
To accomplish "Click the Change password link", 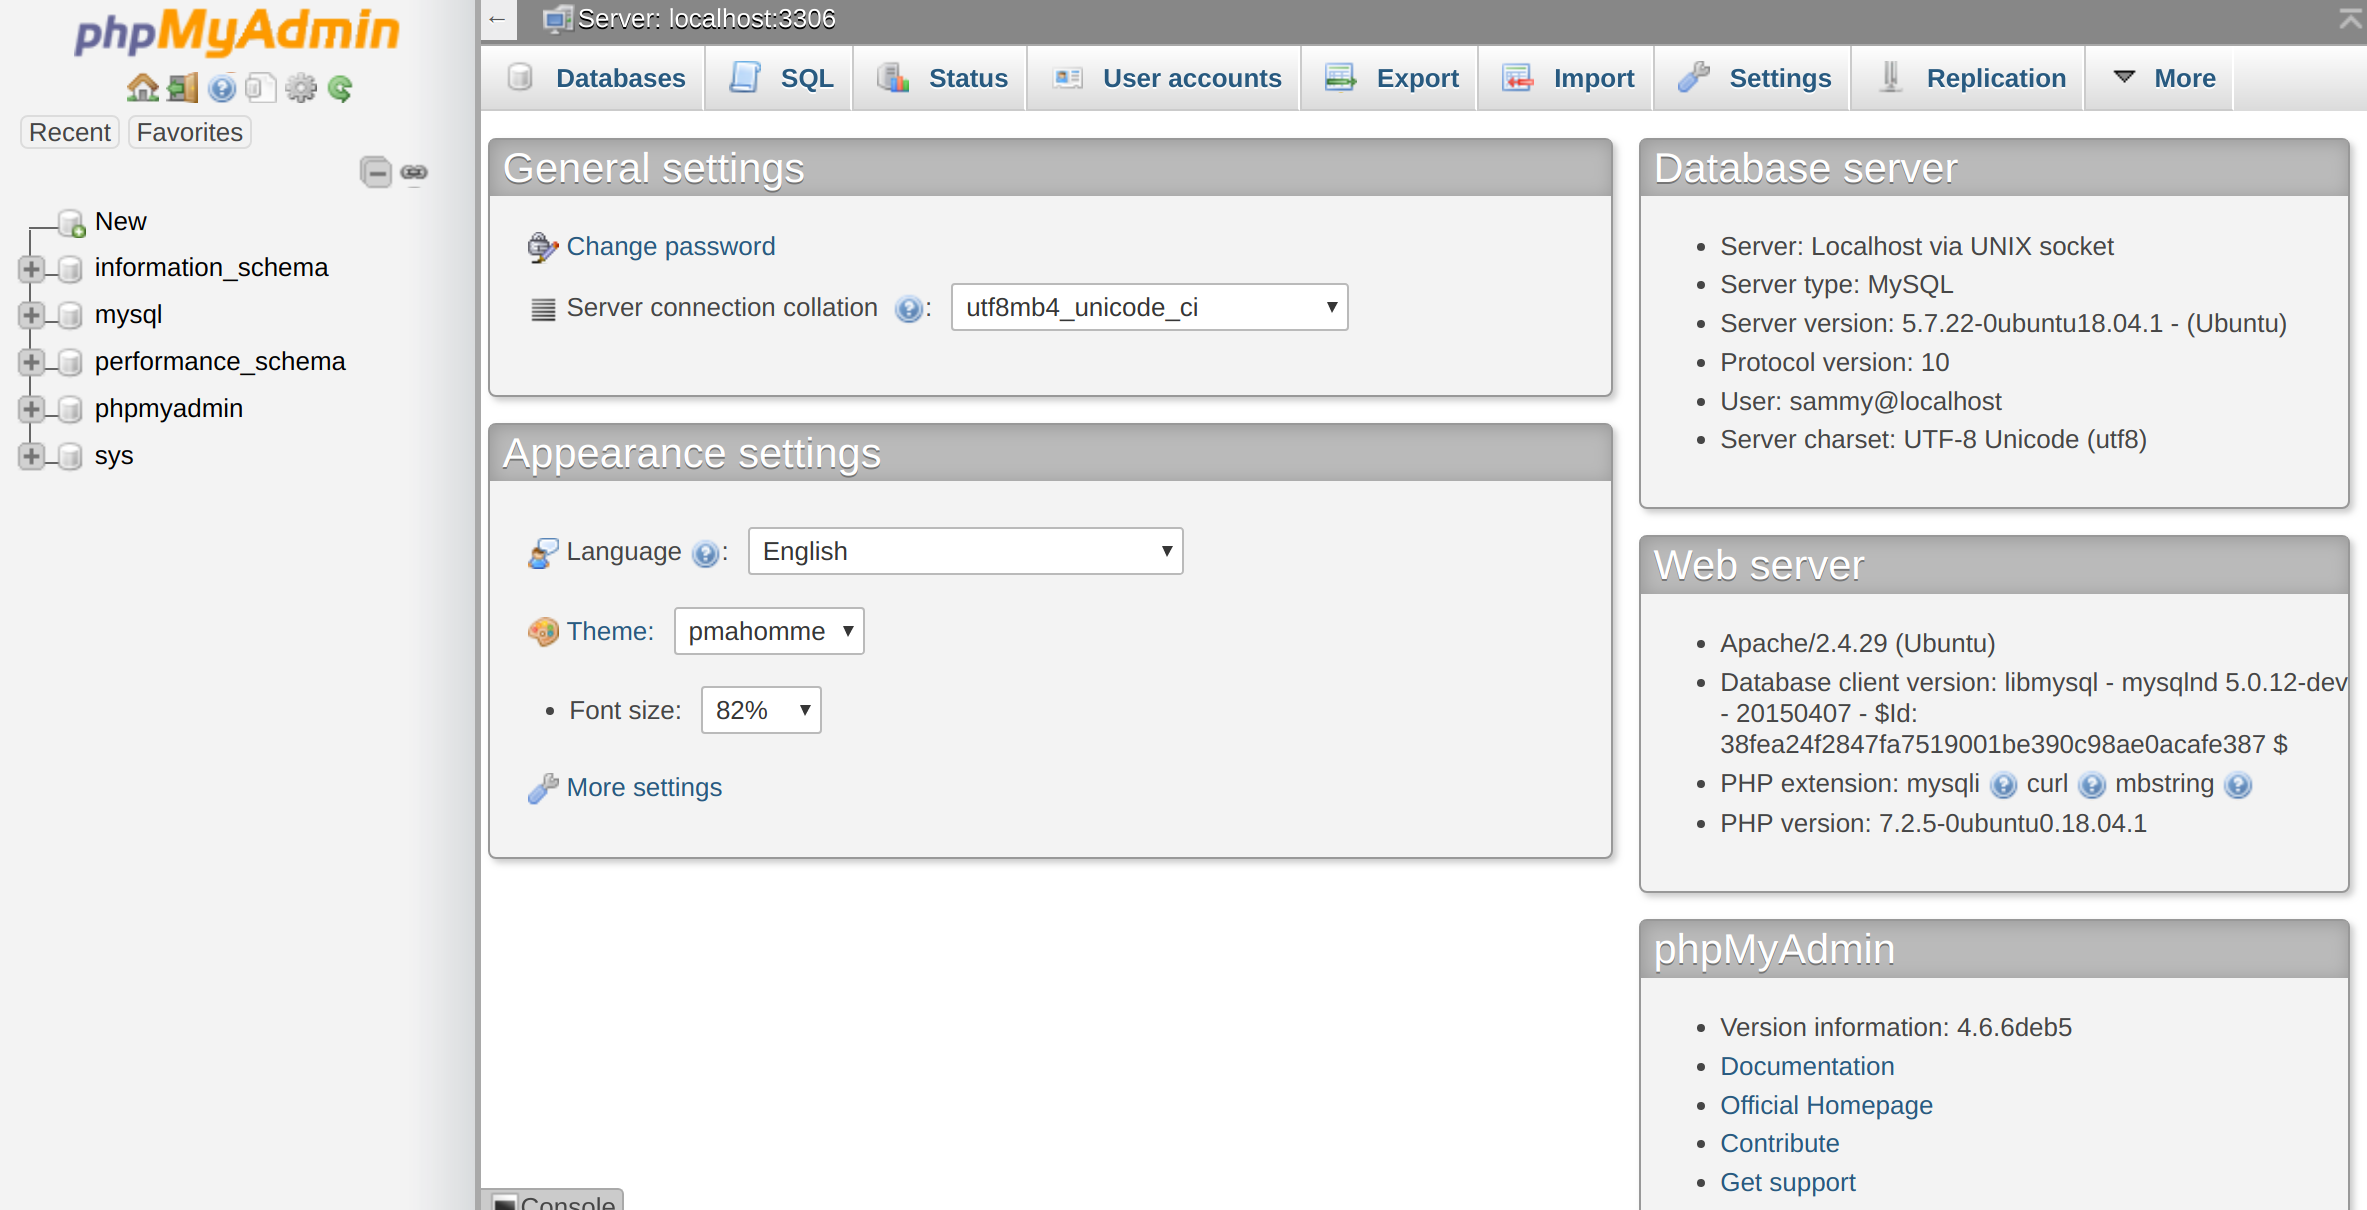I will 670,245.
